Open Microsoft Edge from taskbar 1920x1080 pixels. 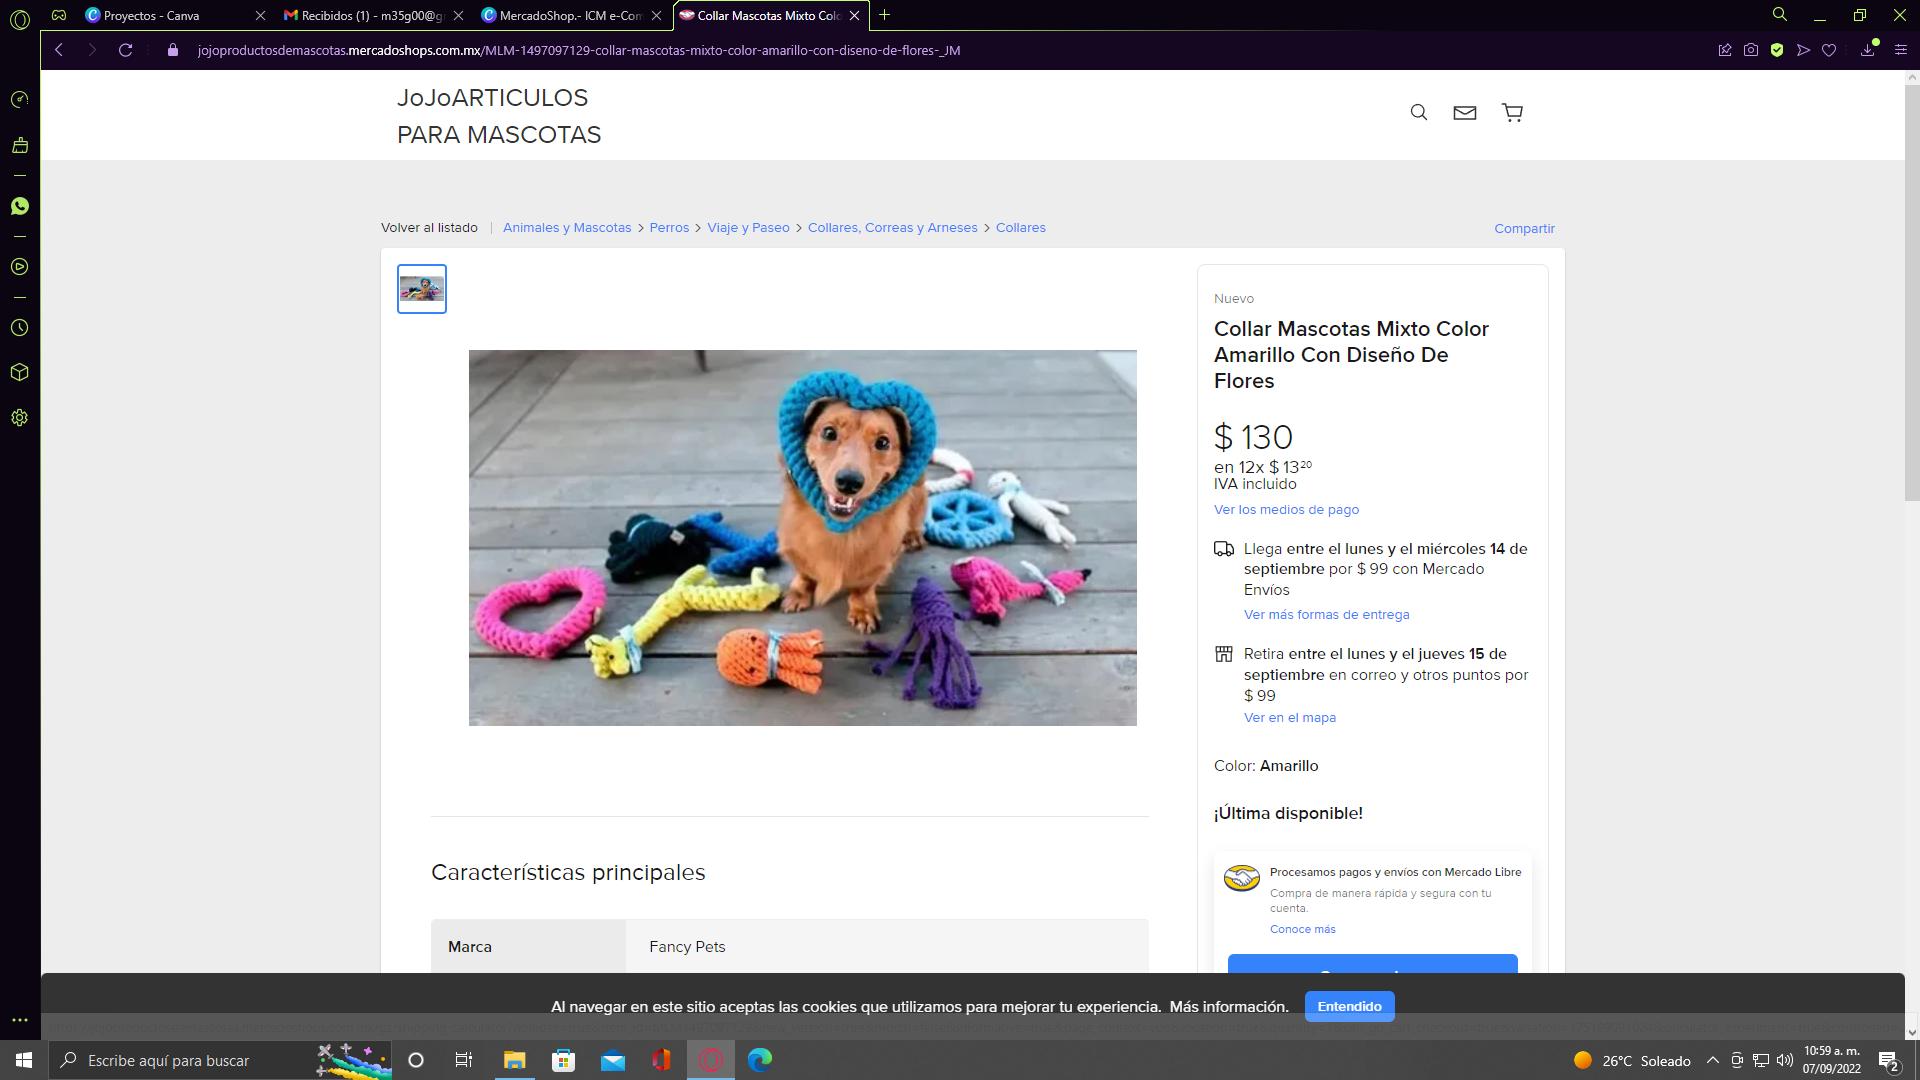[760, 1060]
